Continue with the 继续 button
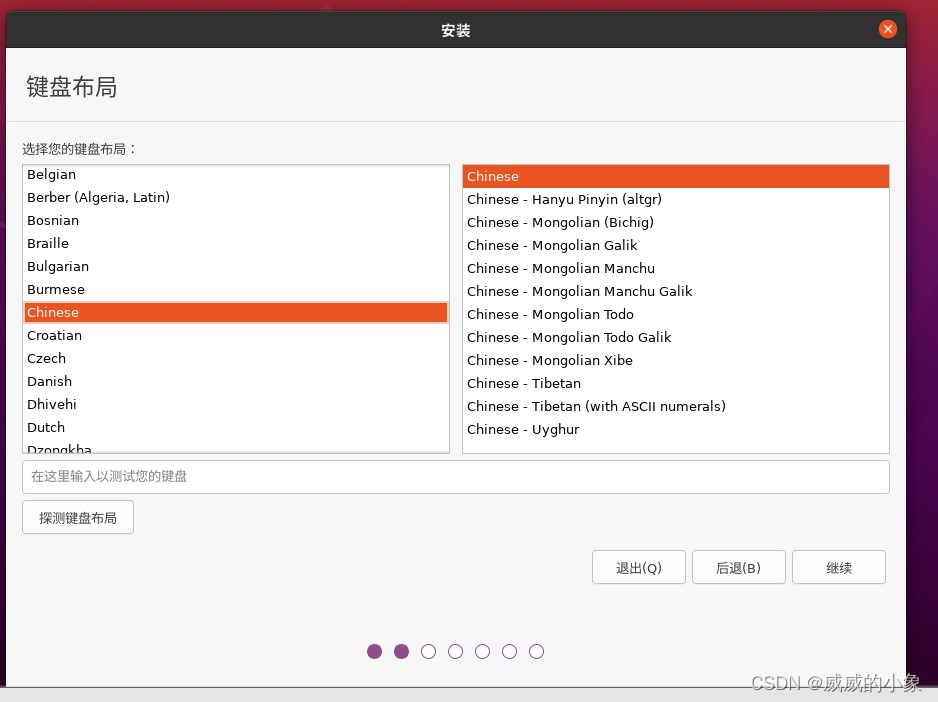 click(839, 567)
